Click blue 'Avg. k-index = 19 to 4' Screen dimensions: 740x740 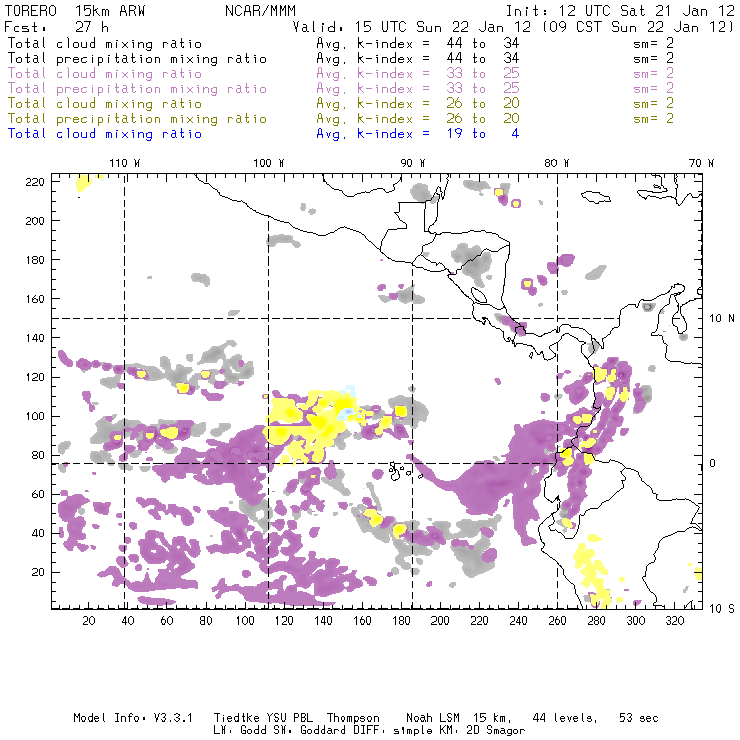click(x=418, y=134)
